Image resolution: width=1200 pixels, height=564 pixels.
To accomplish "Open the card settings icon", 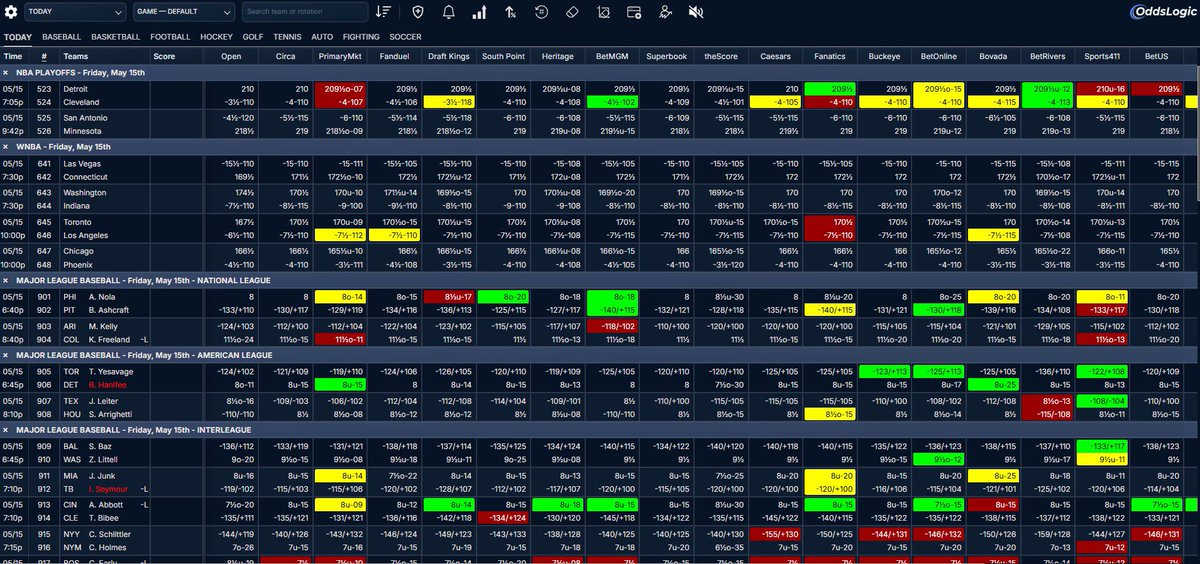I will (x=634, y=12).
